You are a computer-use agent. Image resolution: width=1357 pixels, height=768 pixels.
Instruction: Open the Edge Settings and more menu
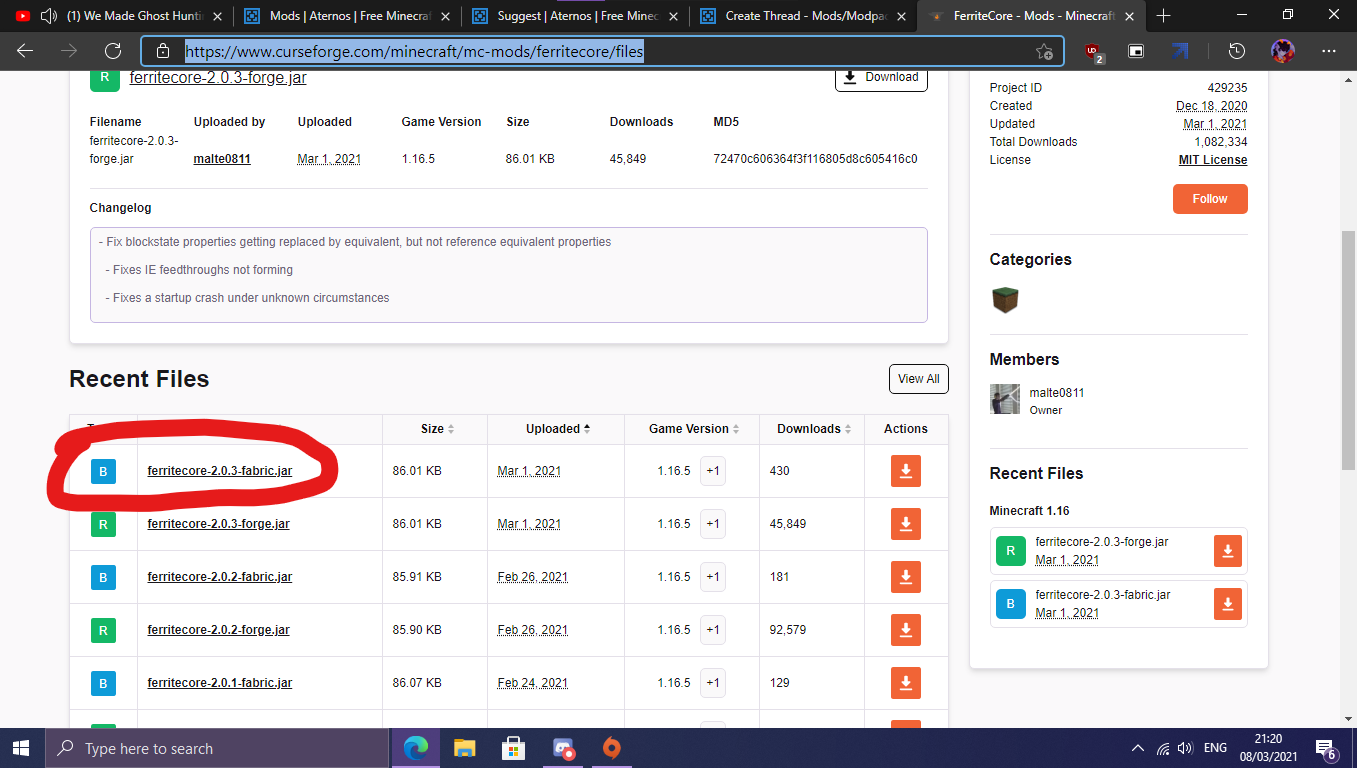[1329, 52]
